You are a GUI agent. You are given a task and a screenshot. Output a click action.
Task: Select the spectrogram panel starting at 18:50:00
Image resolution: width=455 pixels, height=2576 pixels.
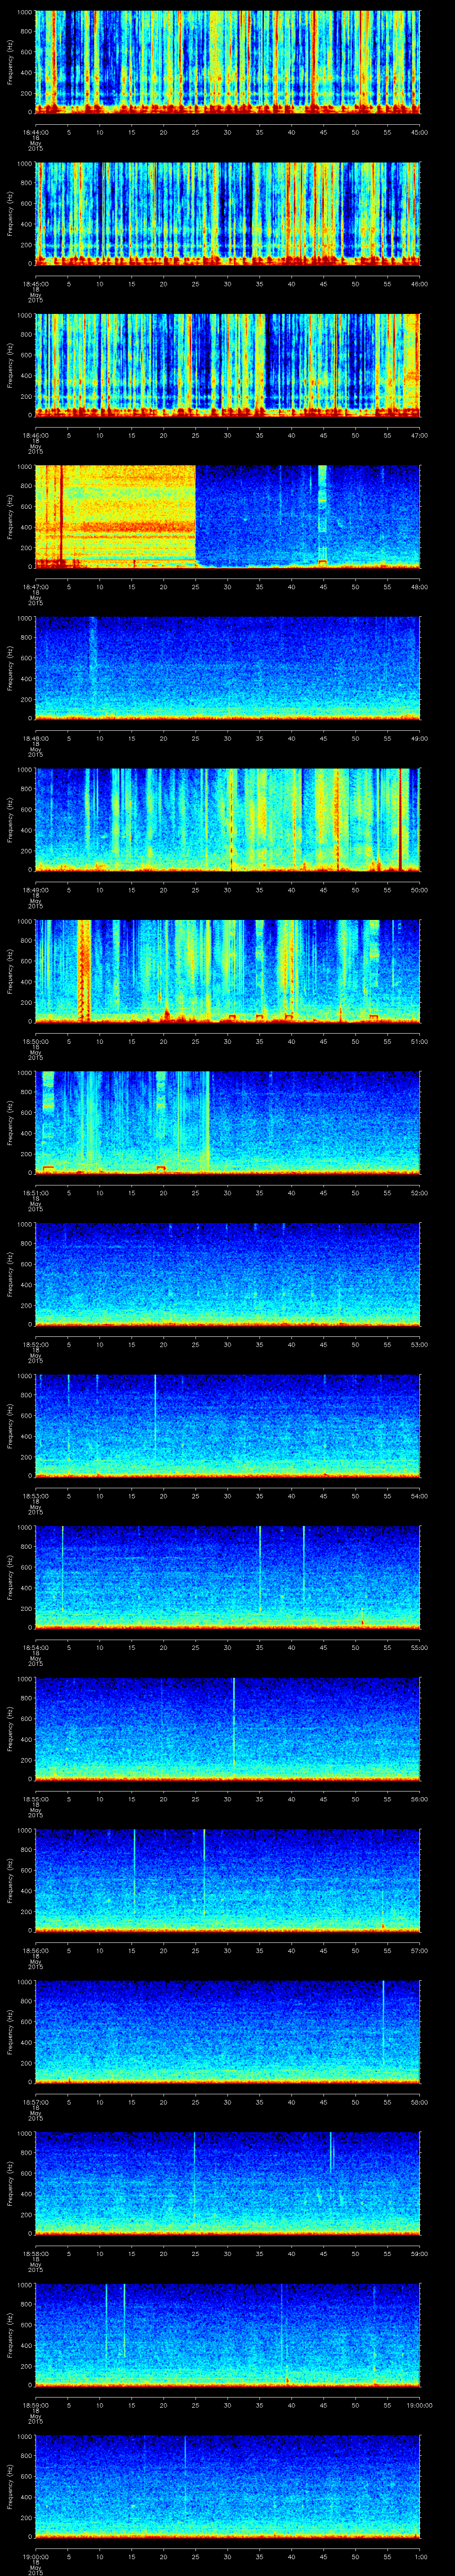(x=228, y=971)
